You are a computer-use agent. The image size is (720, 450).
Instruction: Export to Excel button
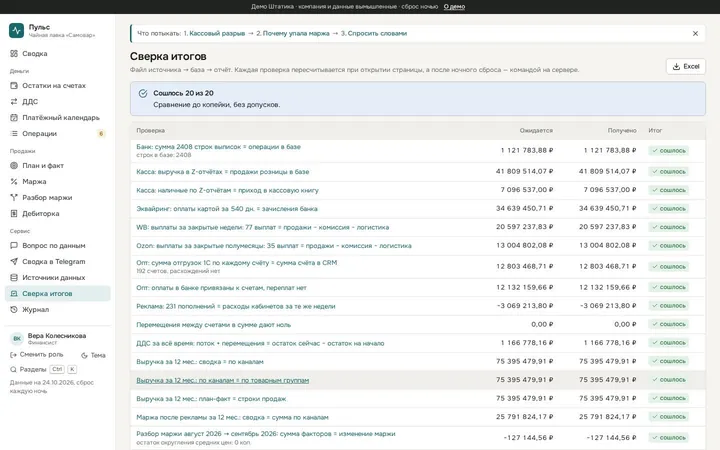click(686, 67)
